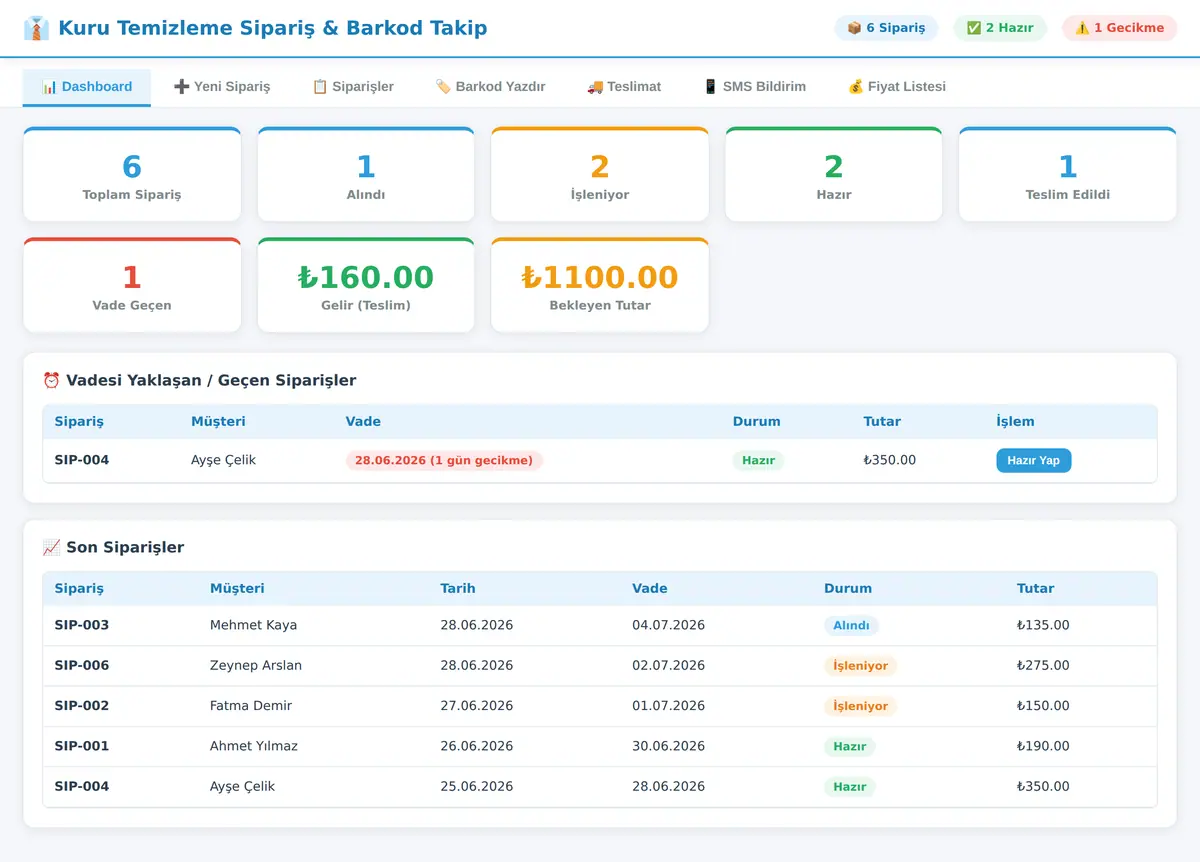Click the 2 Hazır header badge
1200x862 pixels.
[1000, 28]
